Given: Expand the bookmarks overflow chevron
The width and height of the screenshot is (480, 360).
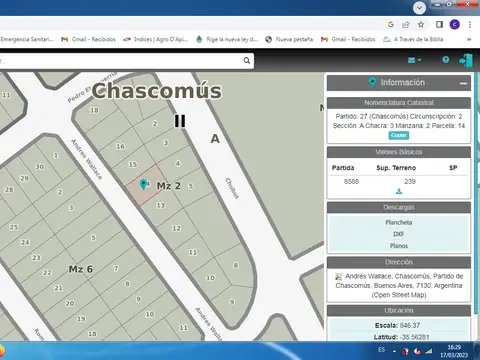Looking at the screenshot, I should pyautogui.click(x=469, y=39).
